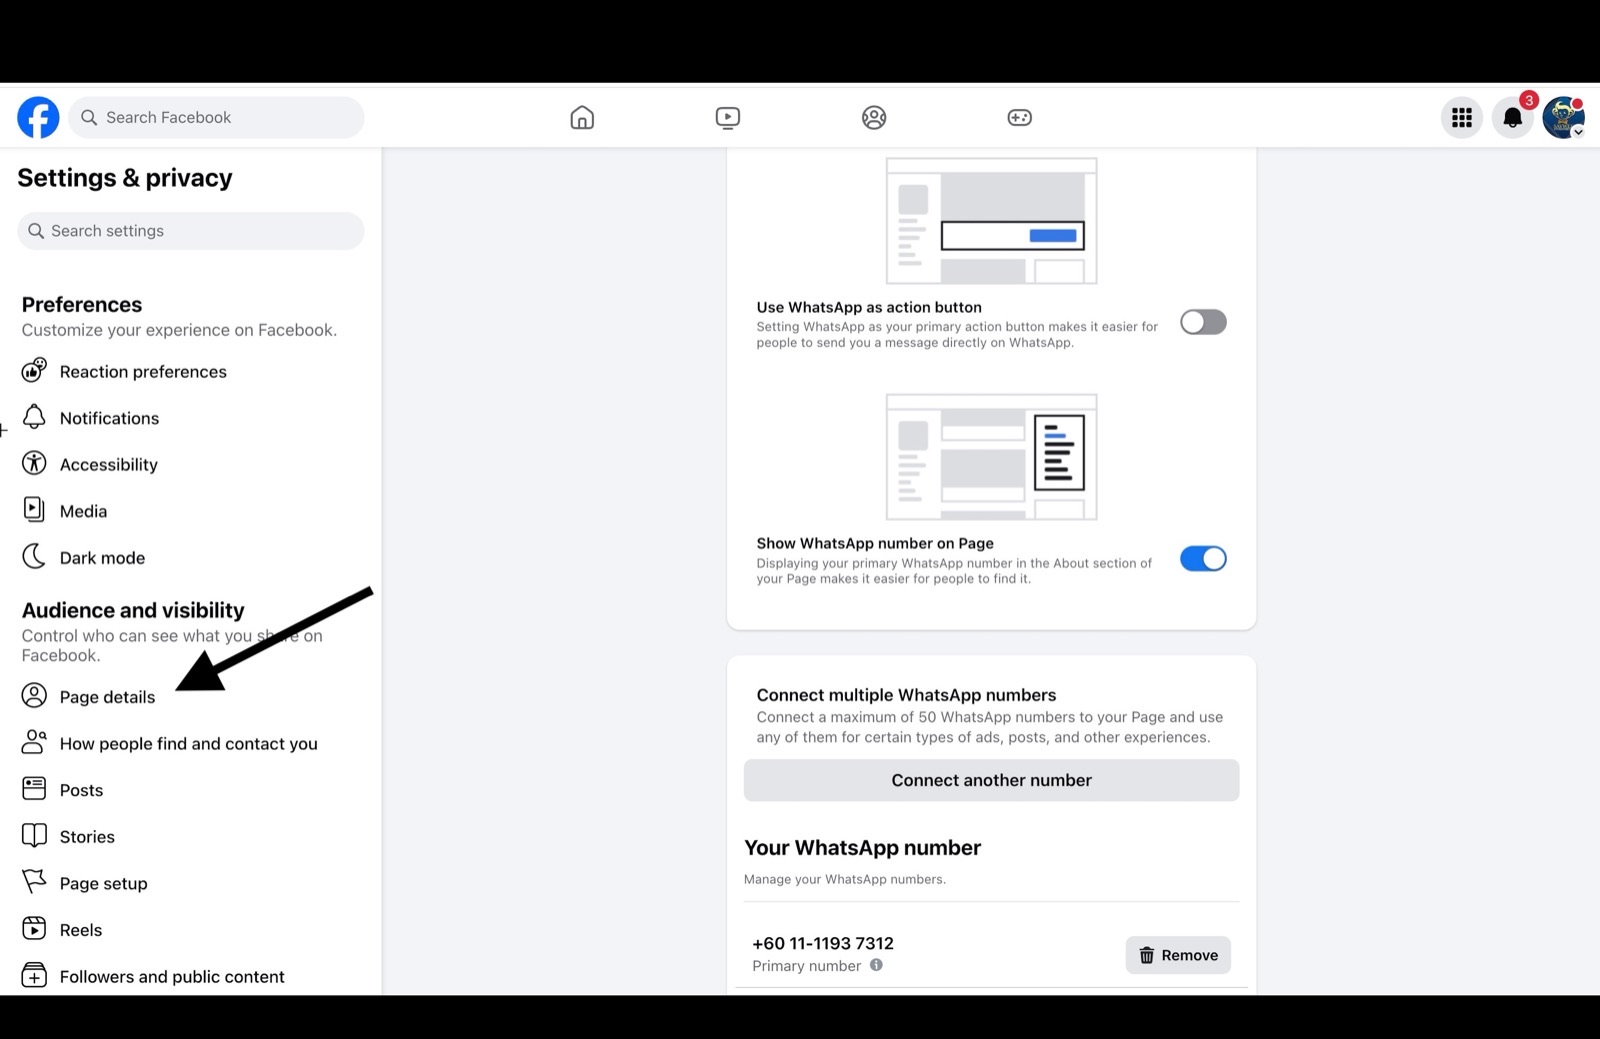Click the Followers and public content icon
1600x1039 pixels.
pos(34,975)
